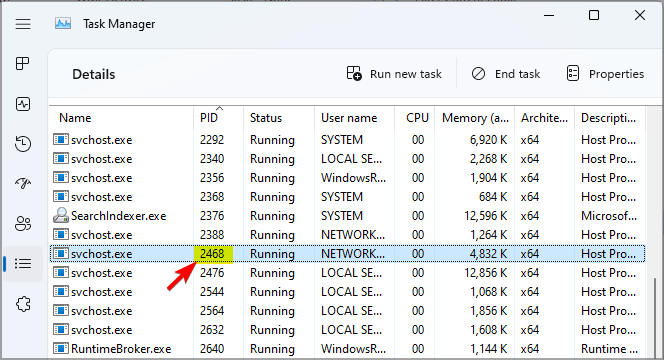This screenshot has height=360, width=664.
Task: Click the End task button
Action: point(506,74)
